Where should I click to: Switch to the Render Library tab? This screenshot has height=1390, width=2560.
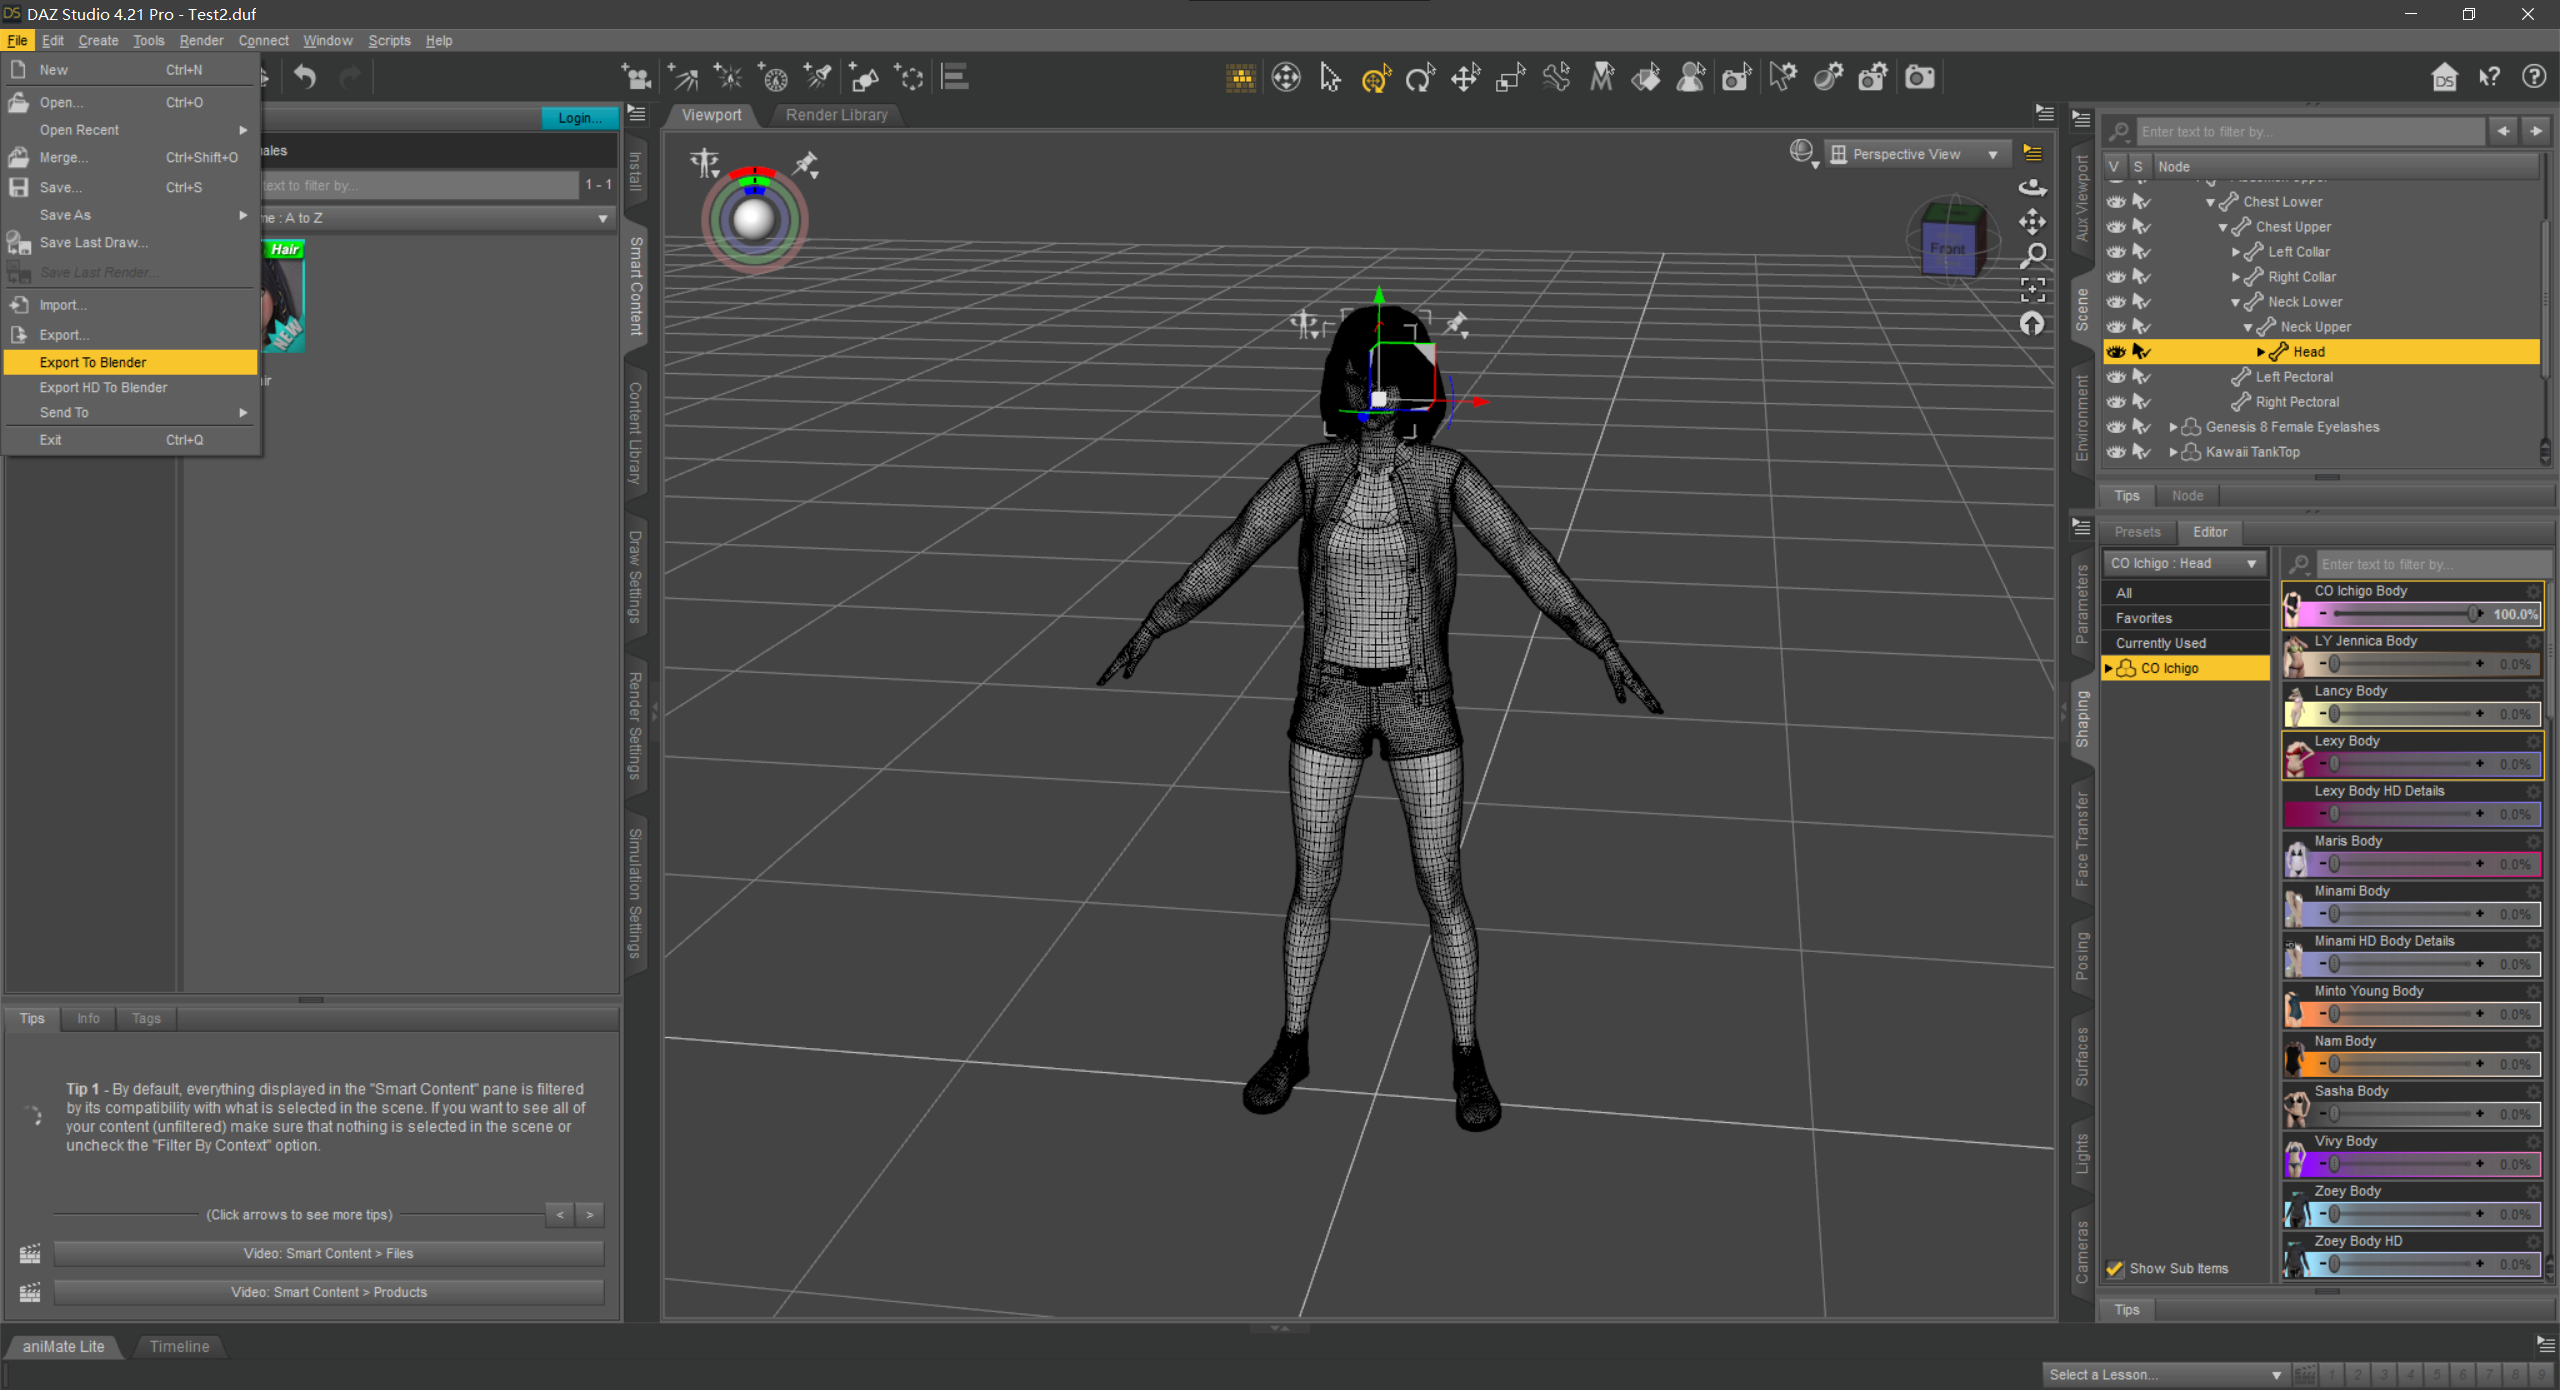coord(836,115)
